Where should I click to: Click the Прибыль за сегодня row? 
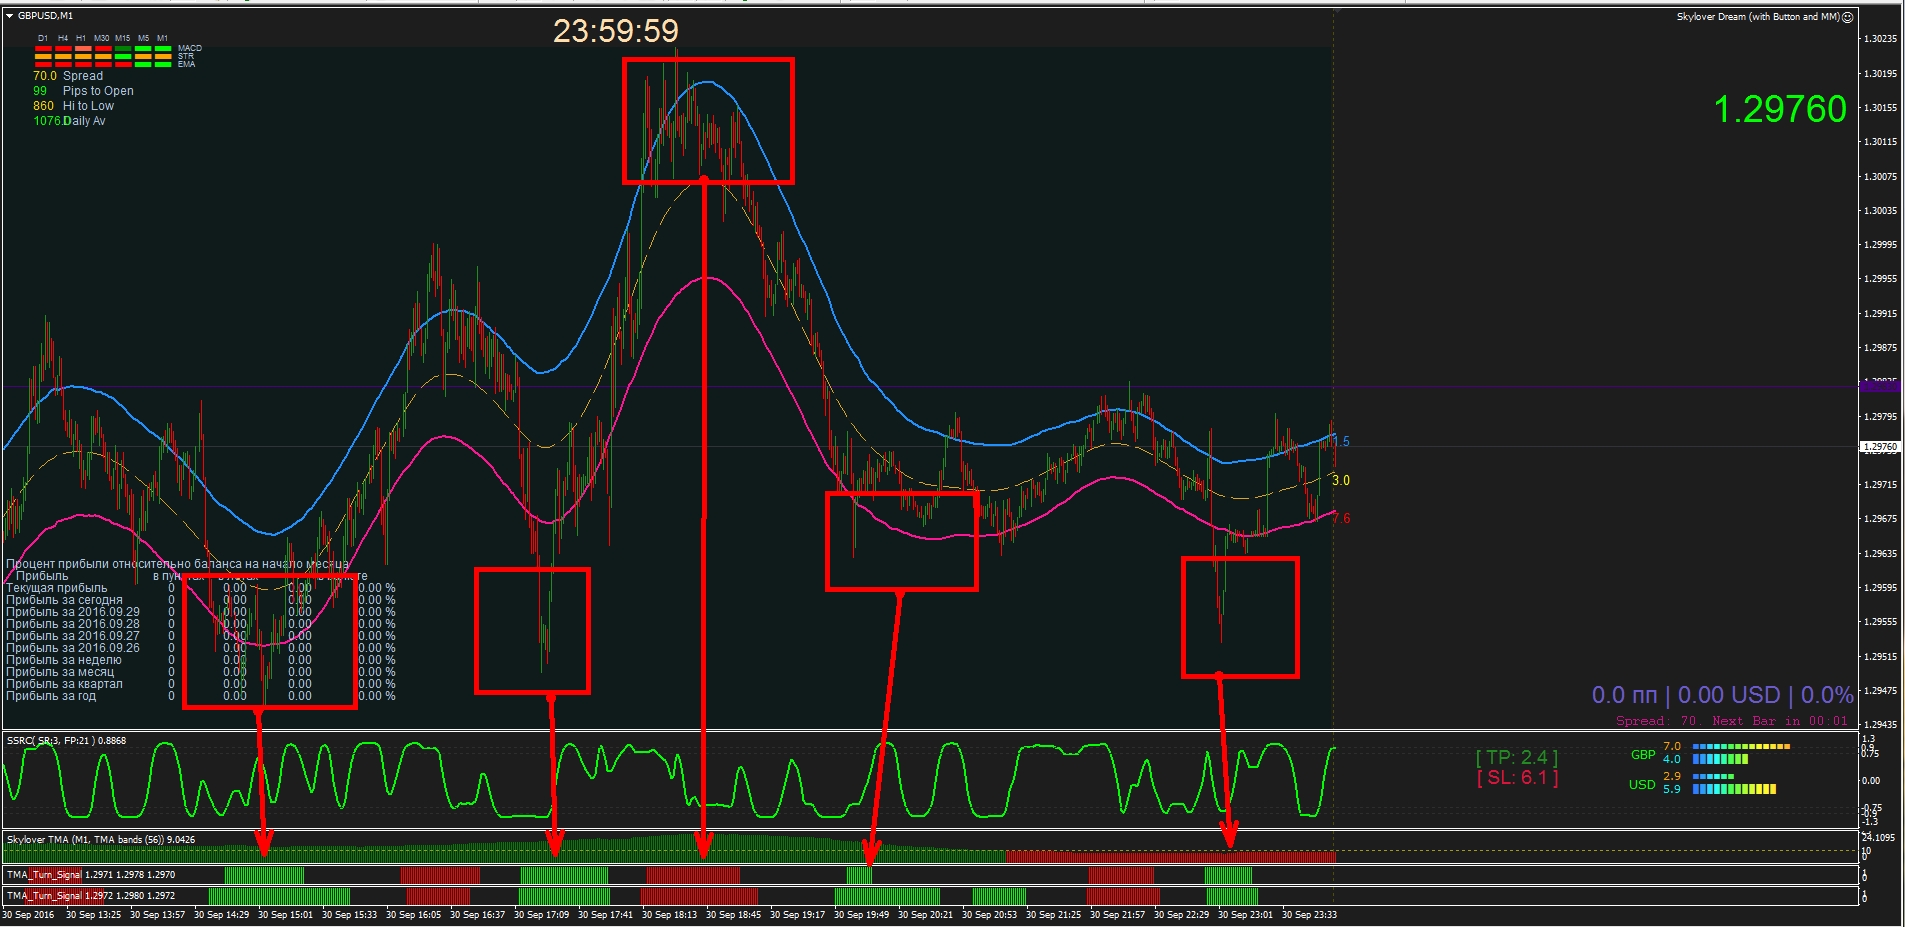(200, 600)
